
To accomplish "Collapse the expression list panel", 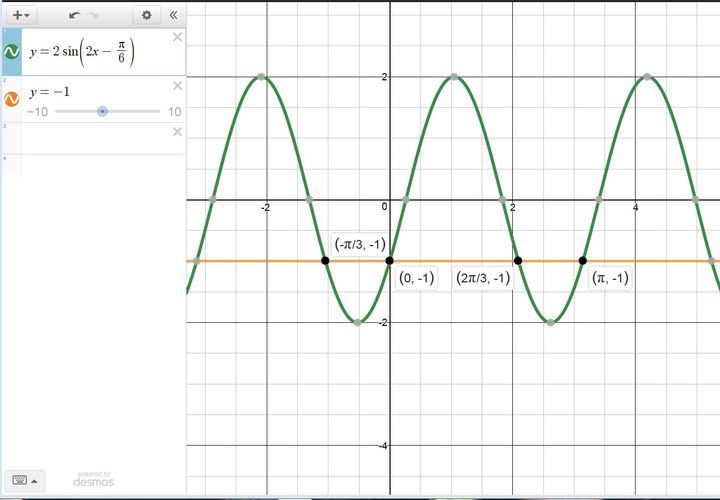I will pyautogui.click(x=173, y=15).
